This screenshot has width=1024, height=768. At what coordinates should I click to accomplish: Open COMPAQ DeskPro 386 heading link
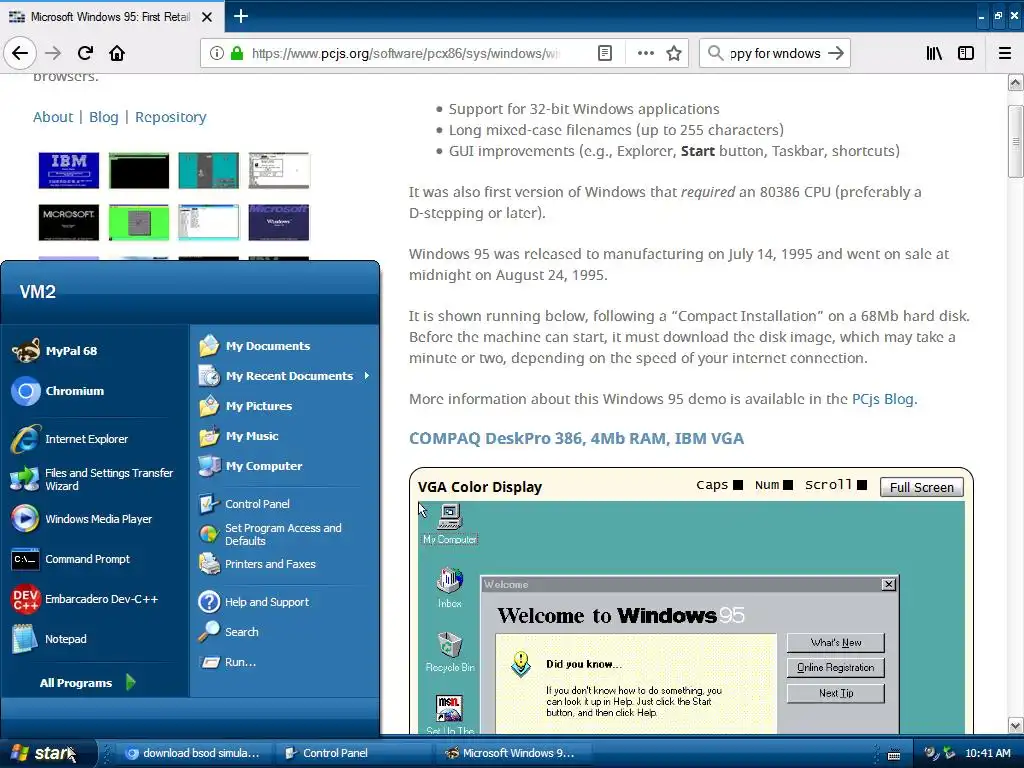coord(576,438)
